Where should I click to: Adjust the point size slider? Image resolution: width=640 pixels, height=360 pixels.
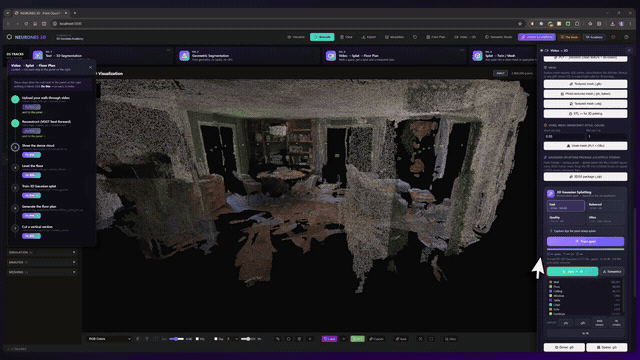coord(177,339)
